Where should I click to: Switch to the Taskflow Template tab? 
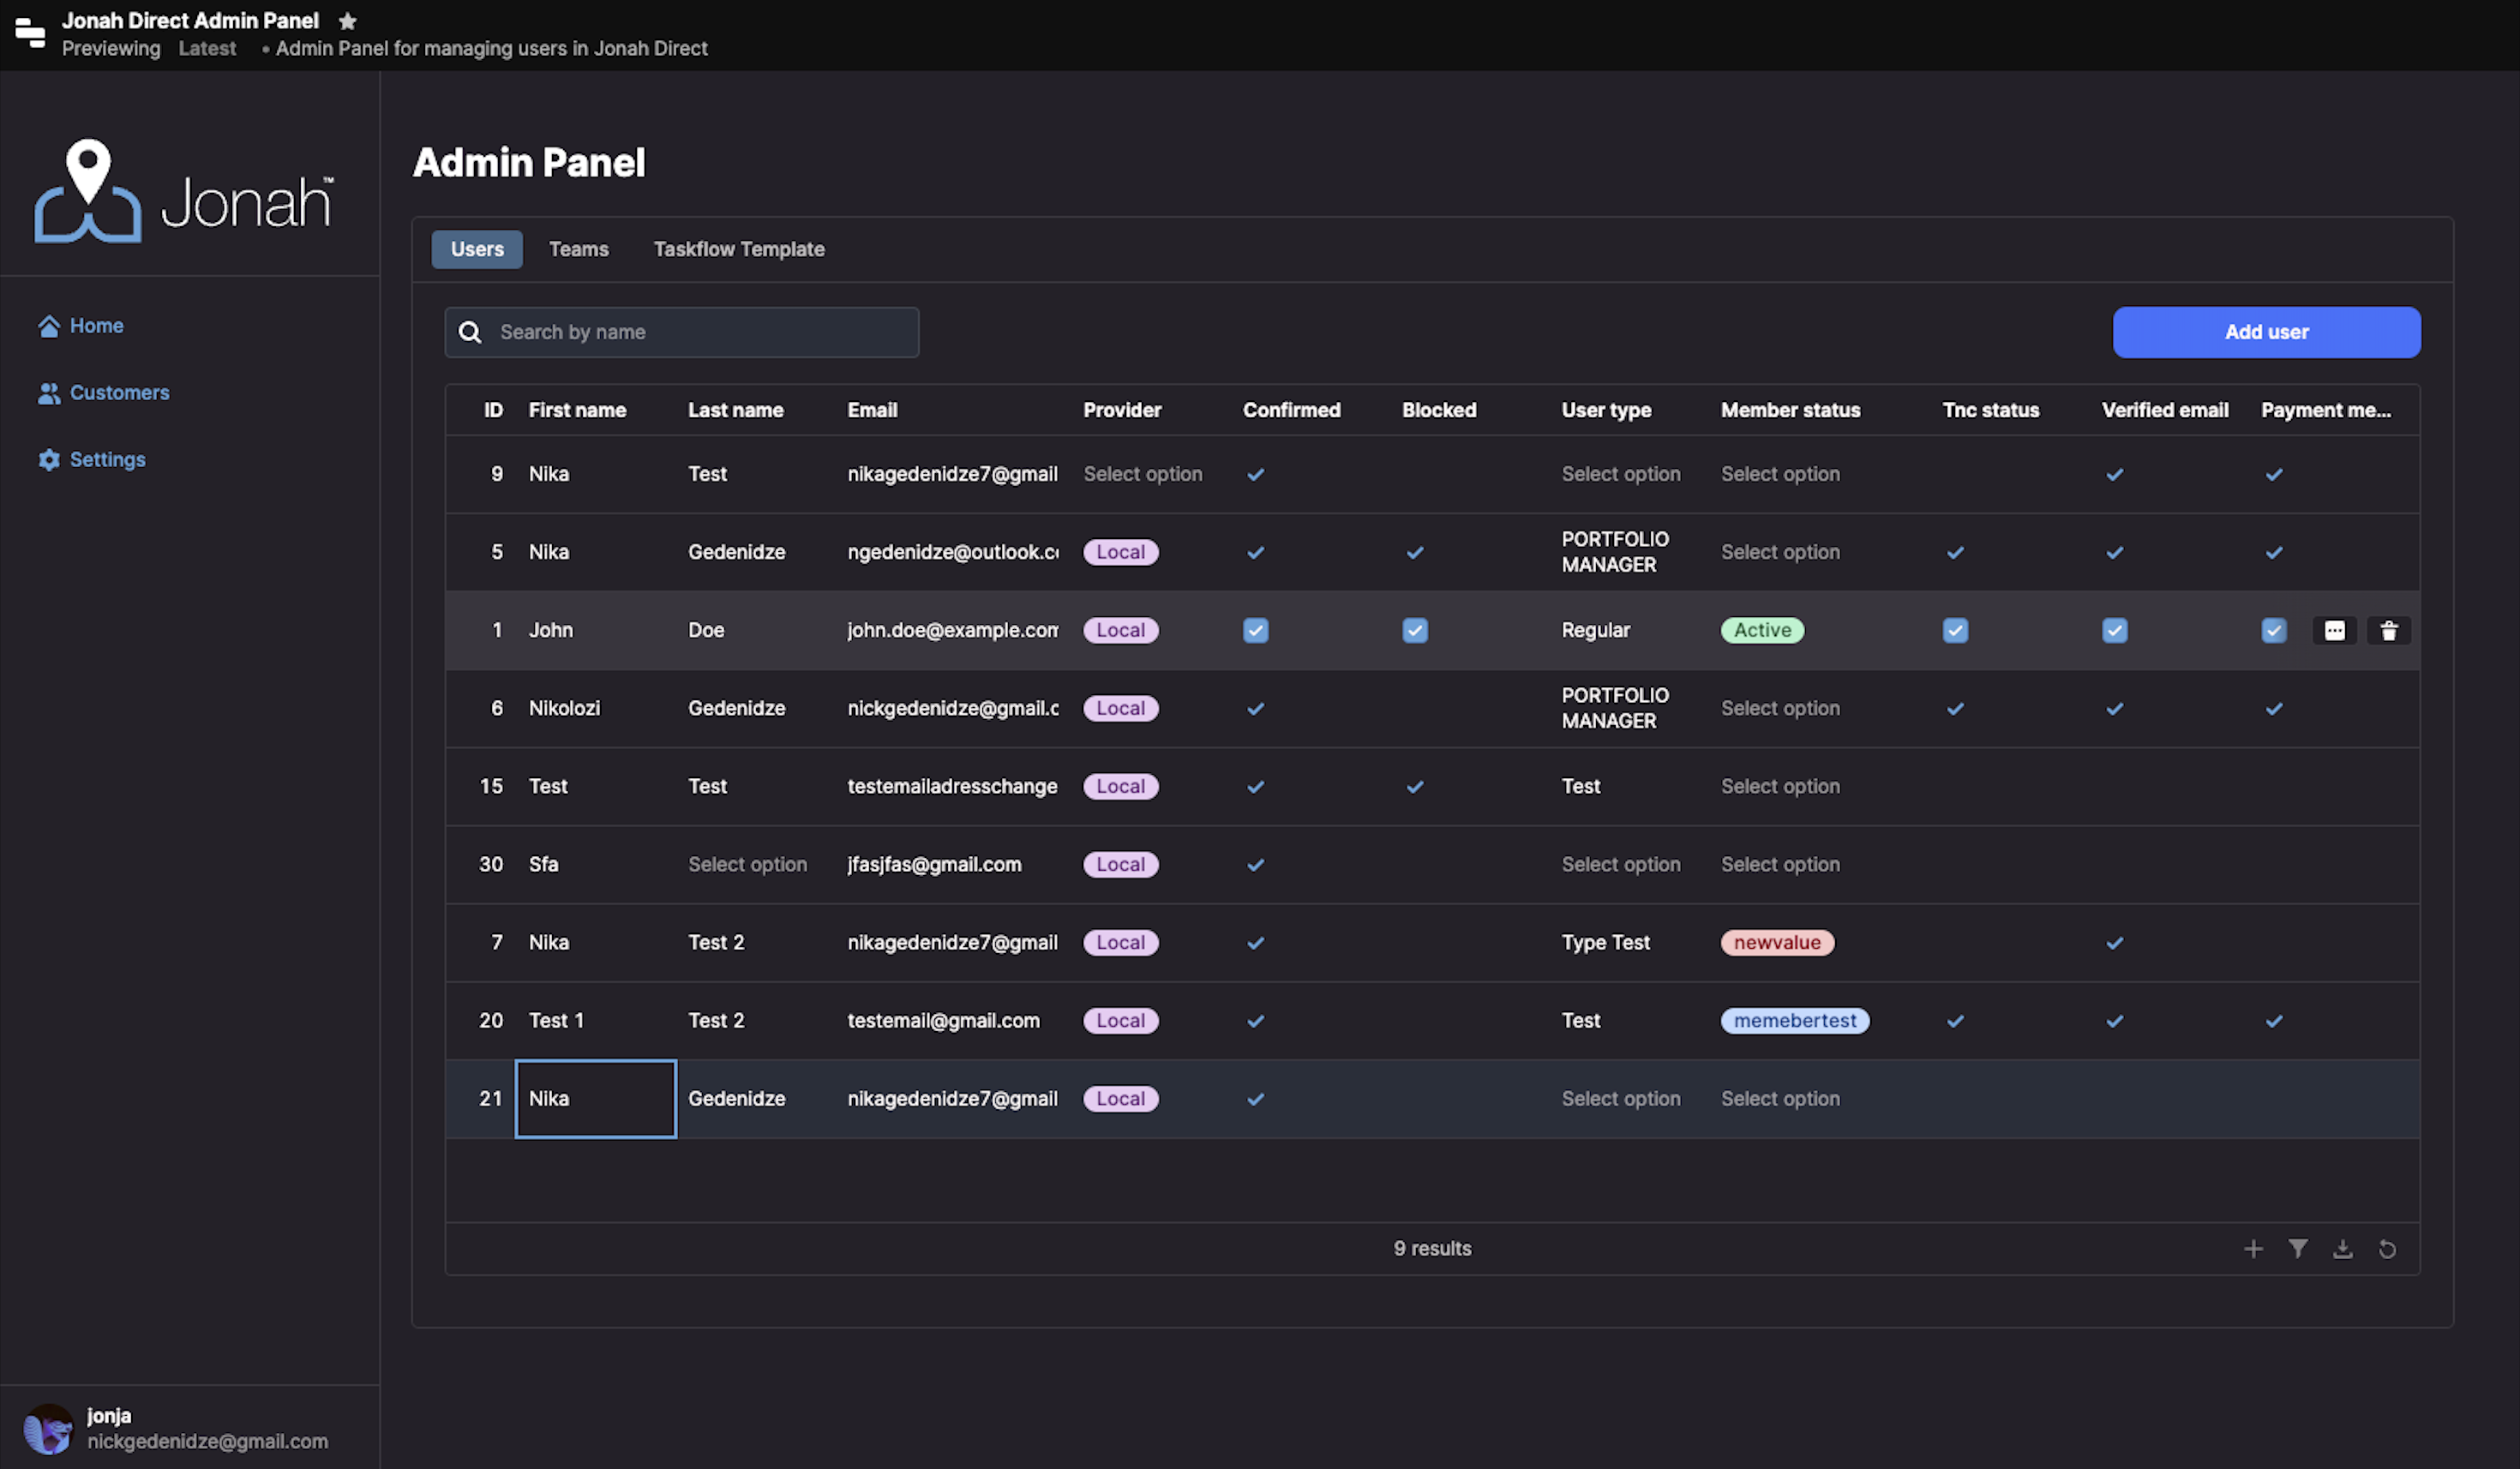click(738, 249)
